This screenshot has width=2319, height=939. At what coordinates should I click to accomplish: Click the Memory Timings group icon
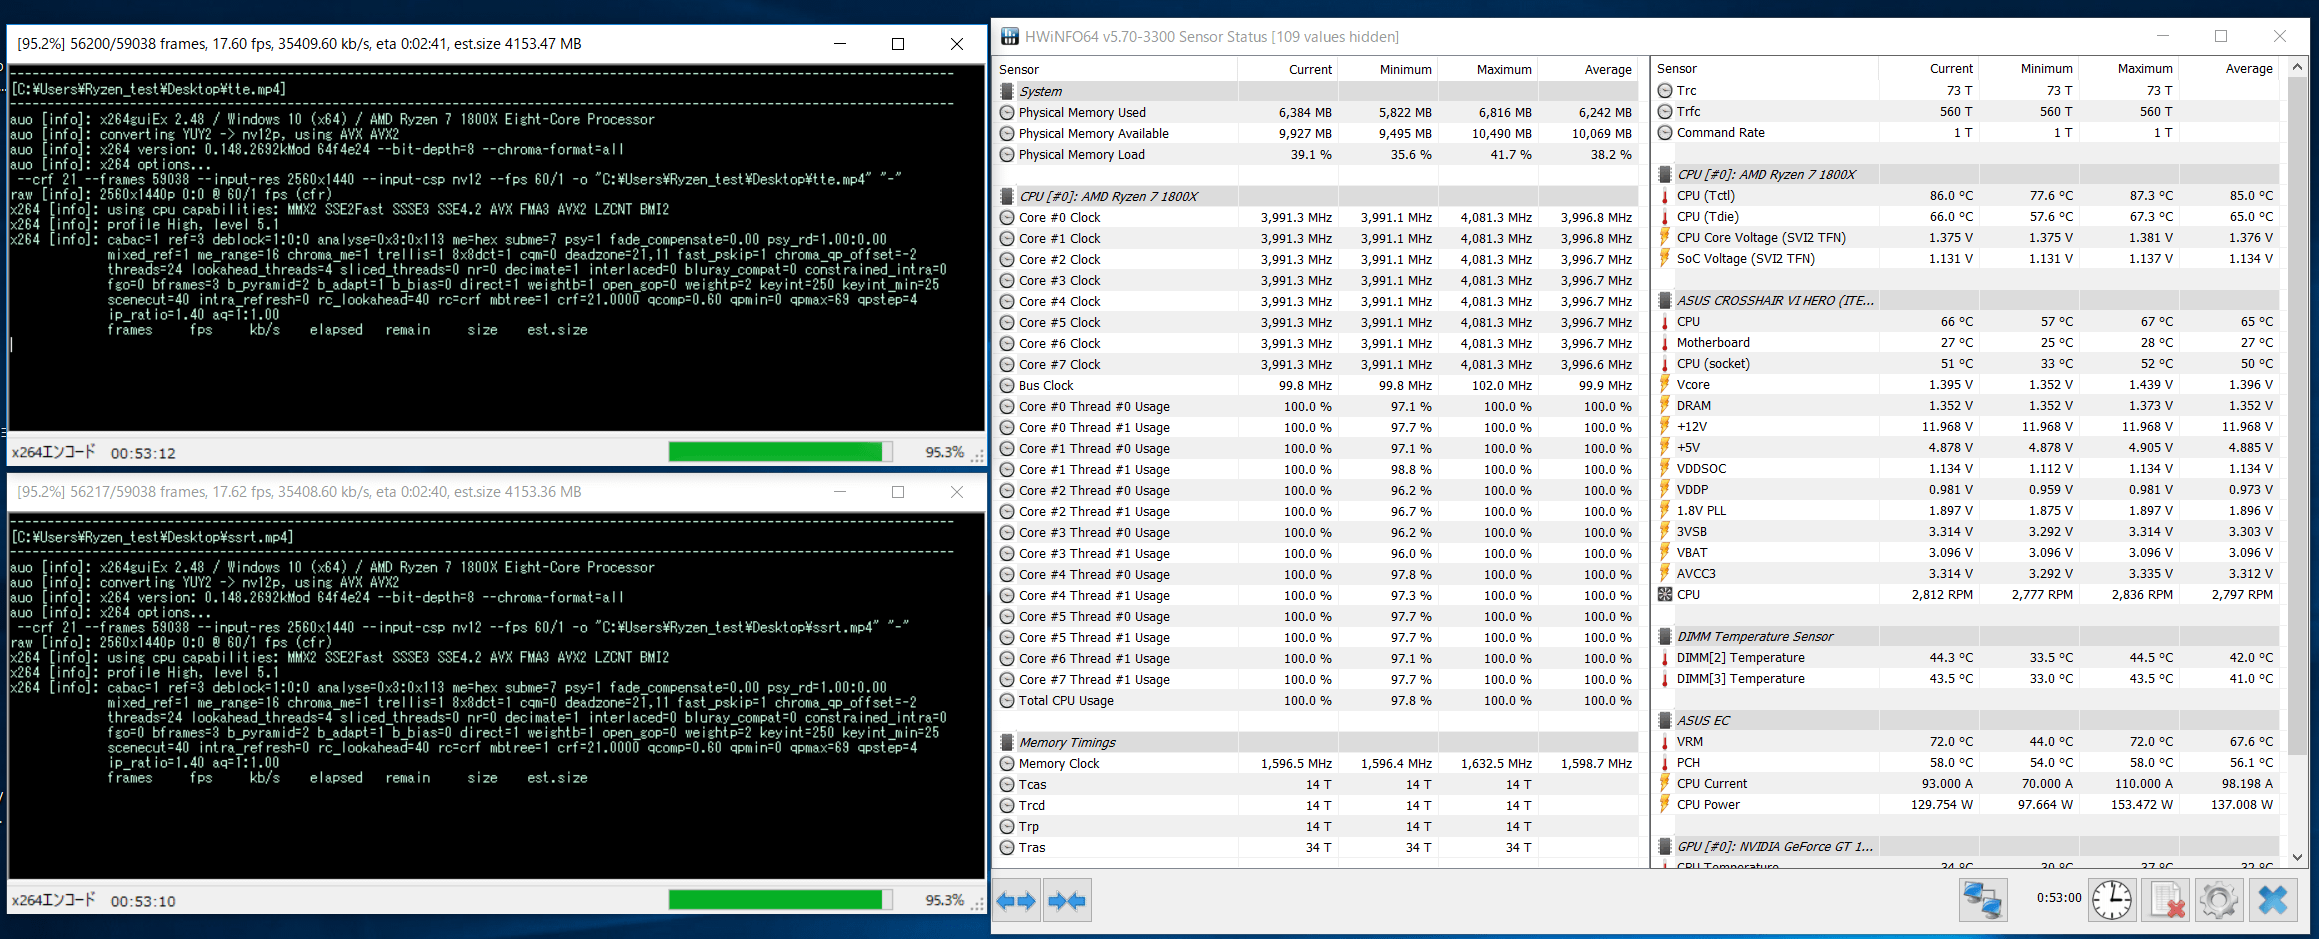1007,742
